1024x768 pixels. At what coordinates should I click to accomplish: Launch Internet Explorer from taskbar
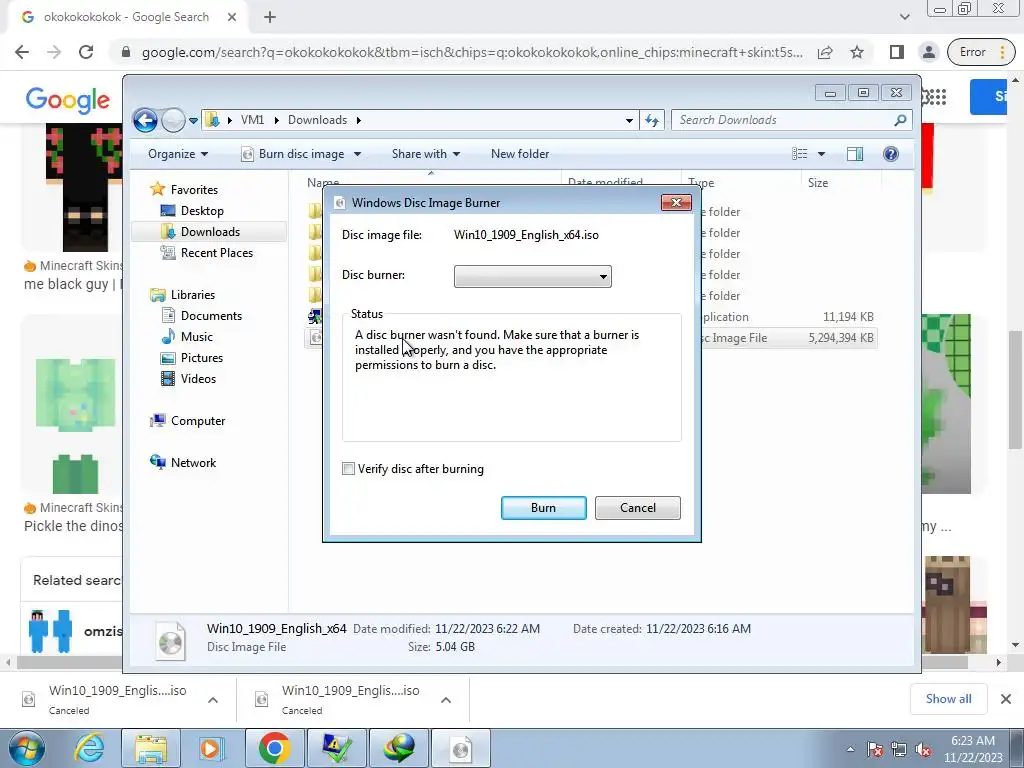point(89,748)
